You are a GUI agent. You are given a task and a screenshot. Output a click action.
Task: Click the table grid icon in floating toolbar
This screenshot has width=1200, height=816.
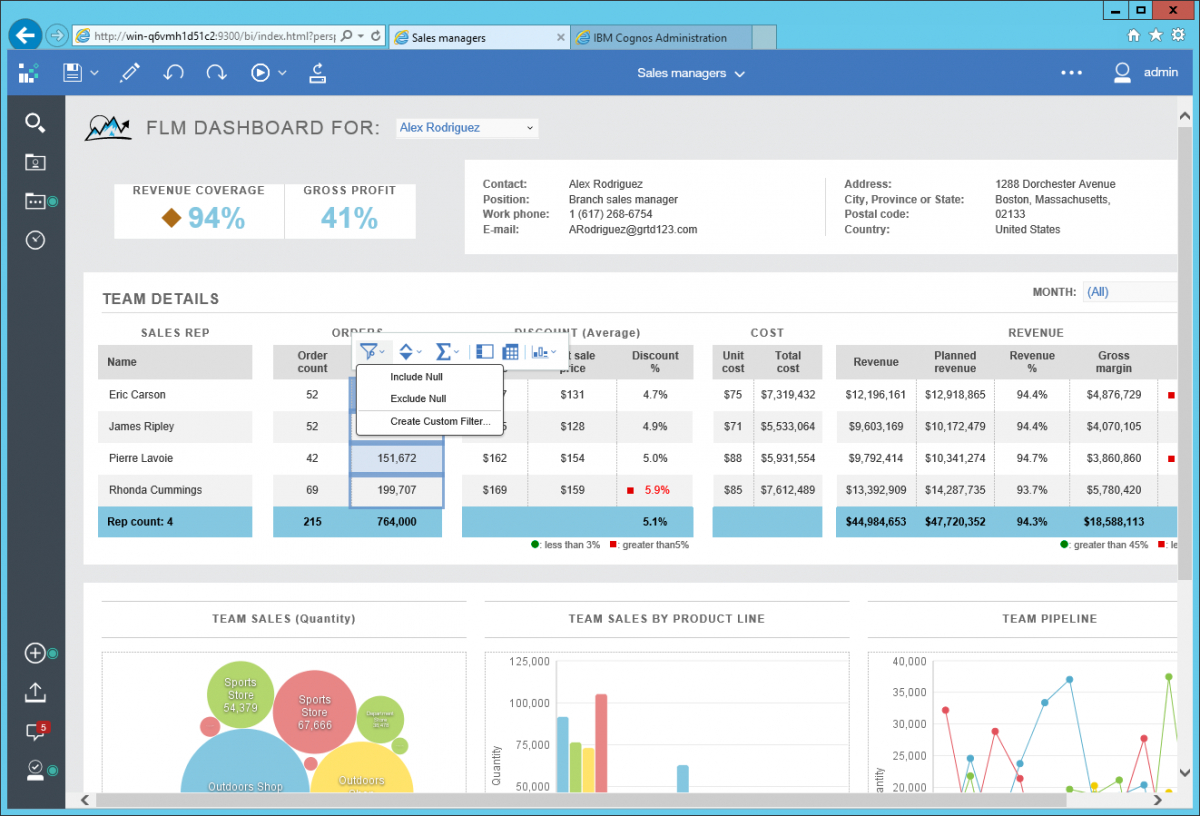(511, 352)
